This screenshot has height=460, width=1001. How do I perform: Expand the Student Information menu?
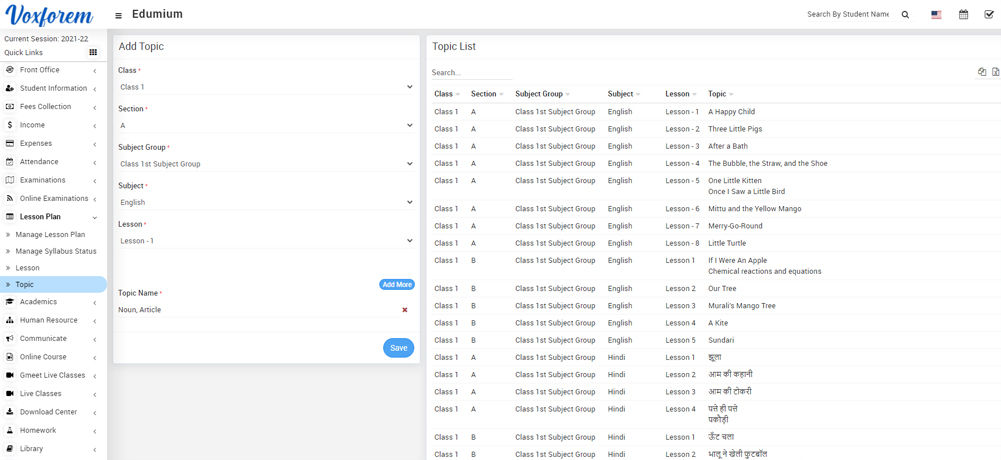pyautogui.click(x=53, y=88)
